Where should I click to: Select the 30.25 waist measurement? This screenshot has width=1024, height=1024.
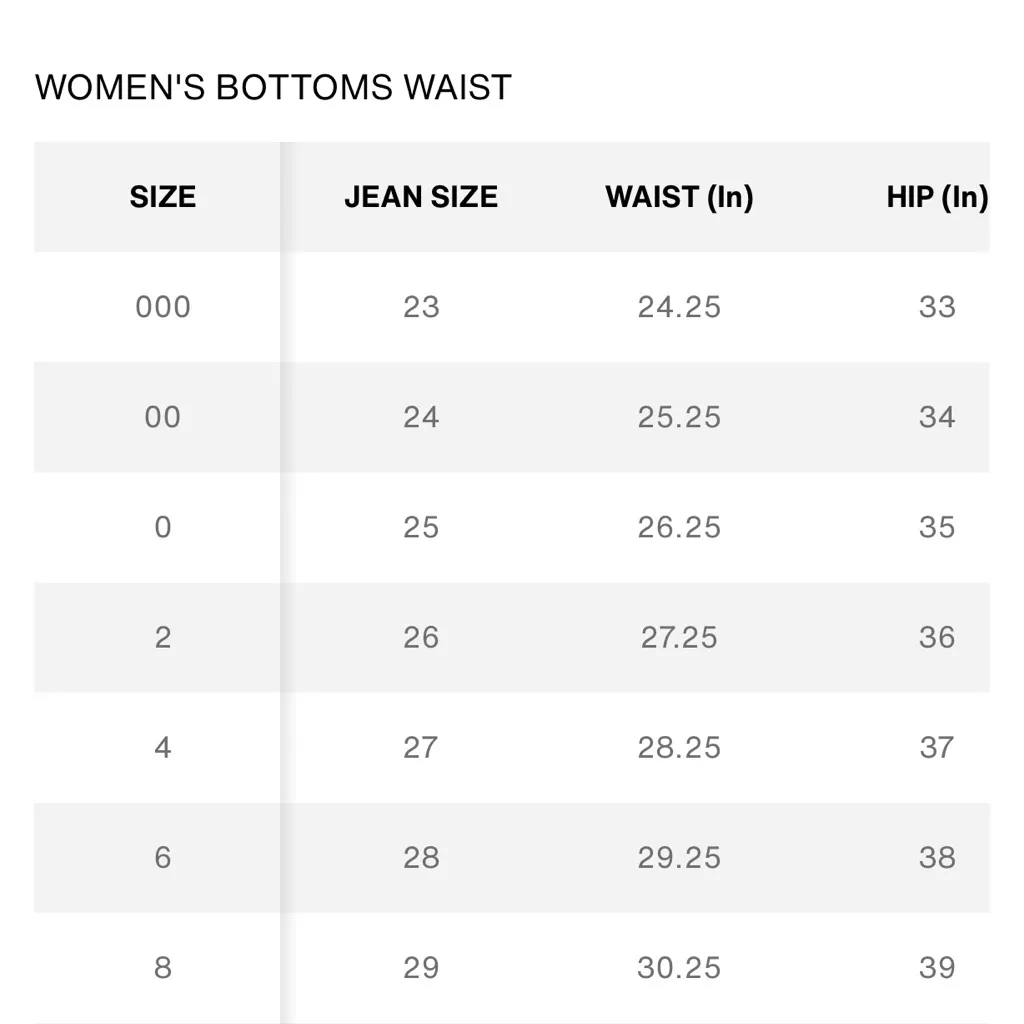click(679, 967)
